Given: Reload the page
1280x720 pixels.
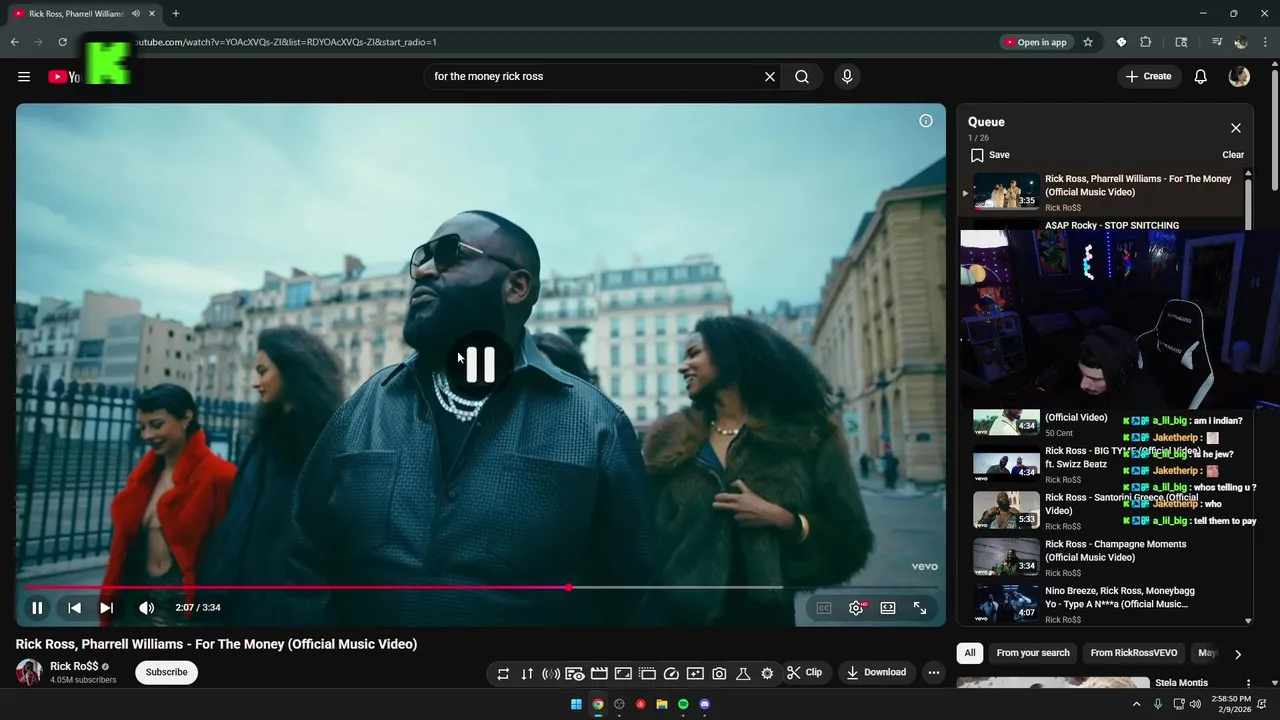Looking at the screenshot, I should tap(62, 42).
